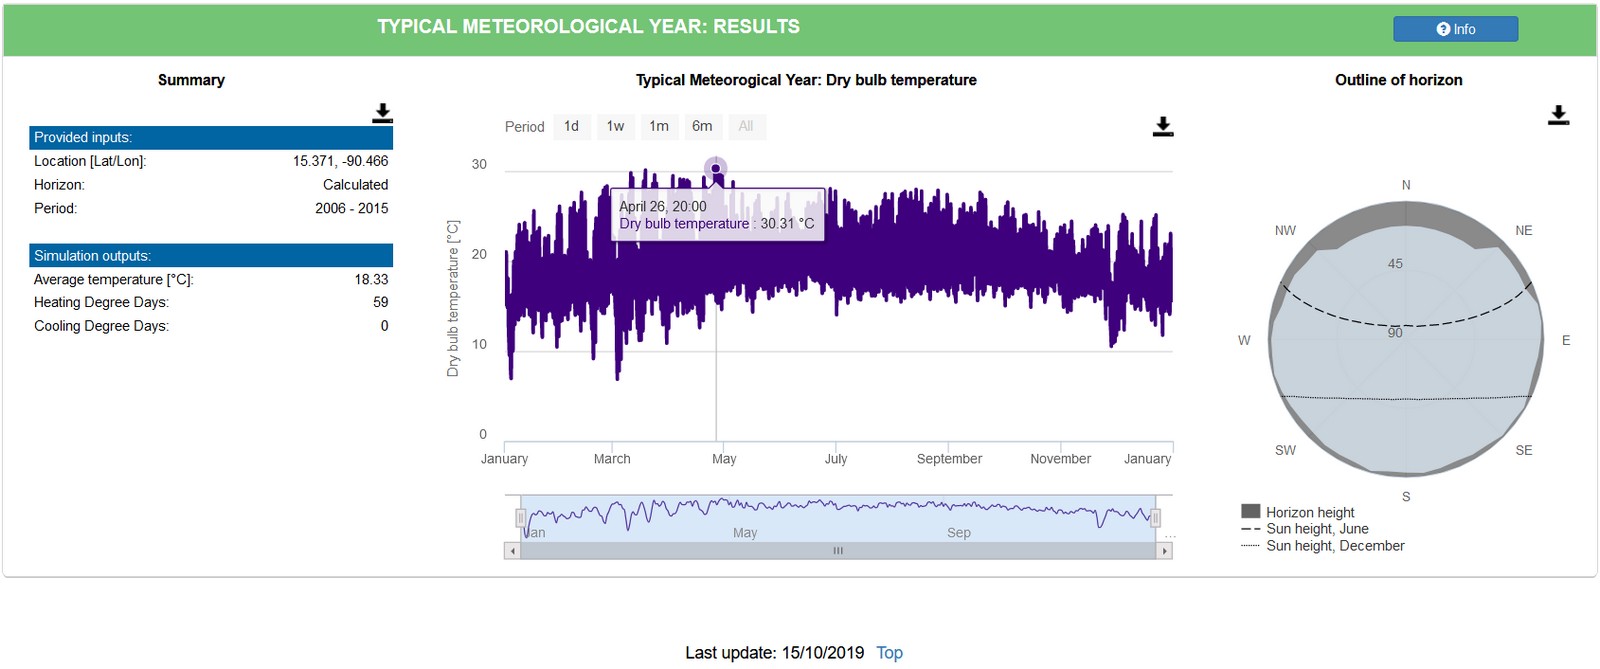
Task: Download the dry bulb temperature chart
Action: pos(1163,126)
